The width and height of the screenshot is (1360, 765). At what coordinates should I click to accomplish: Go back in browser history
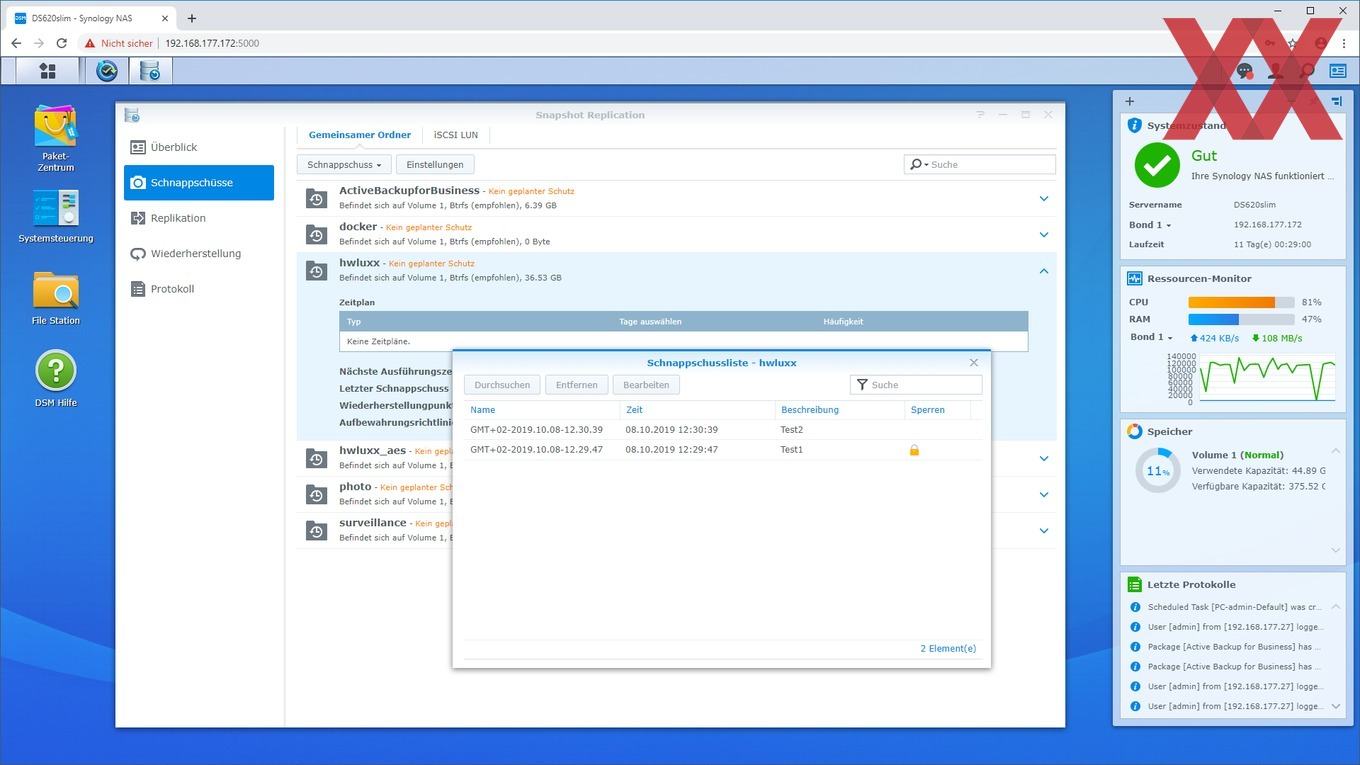pos(16,43)
